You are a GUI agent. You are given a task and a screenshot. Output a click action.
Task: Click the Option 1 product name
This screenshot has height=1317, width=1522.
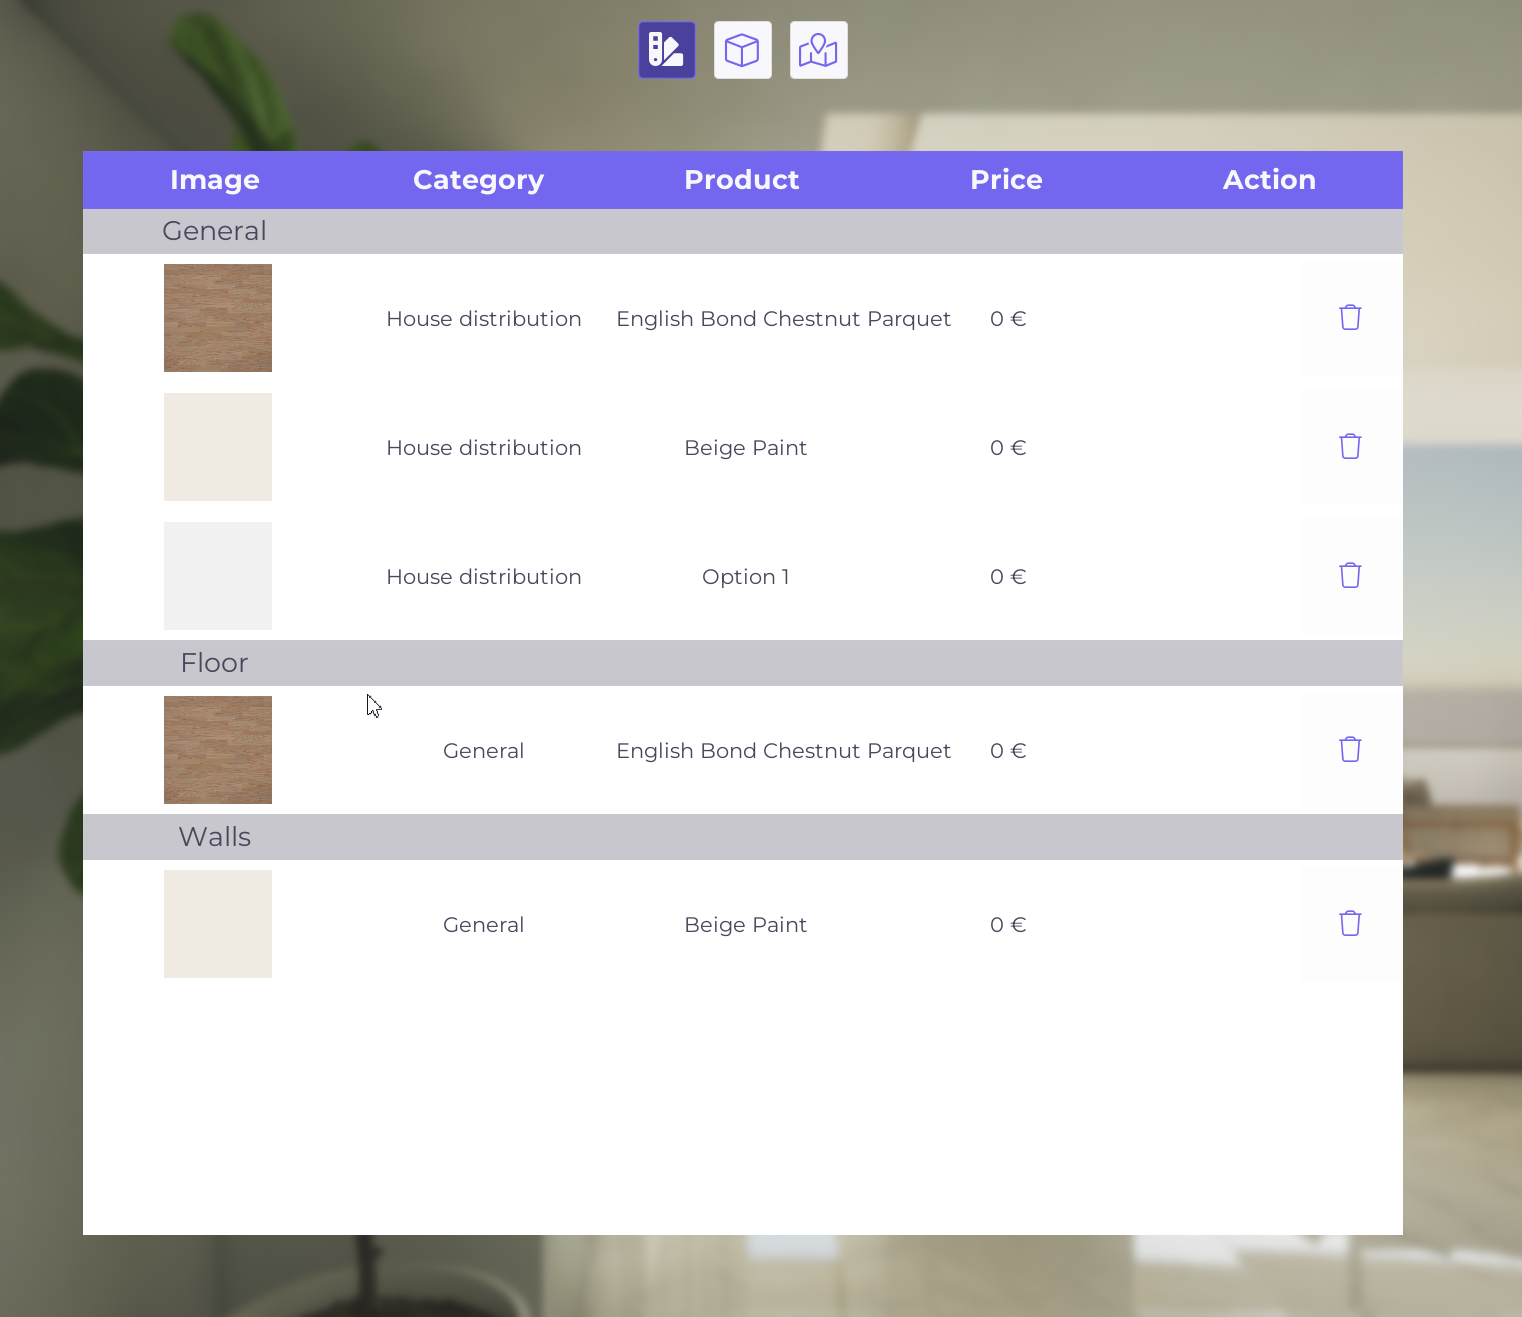click(745, 577)
